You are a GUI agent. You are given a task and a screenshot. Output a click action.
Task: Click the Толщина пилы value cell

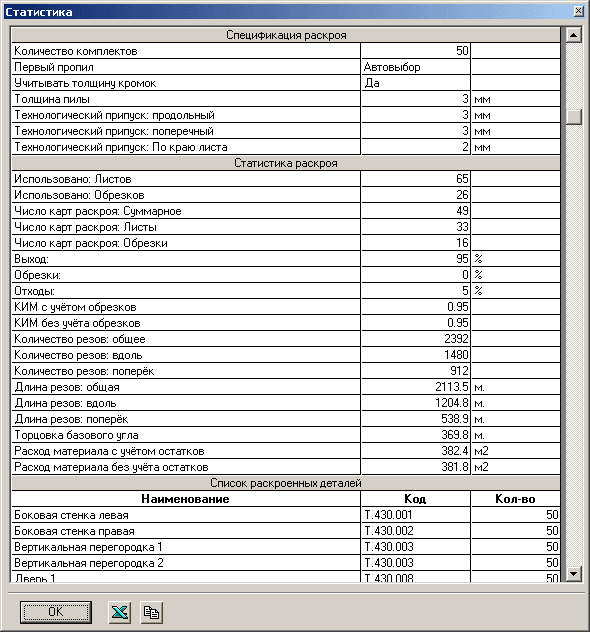[415, 99]
